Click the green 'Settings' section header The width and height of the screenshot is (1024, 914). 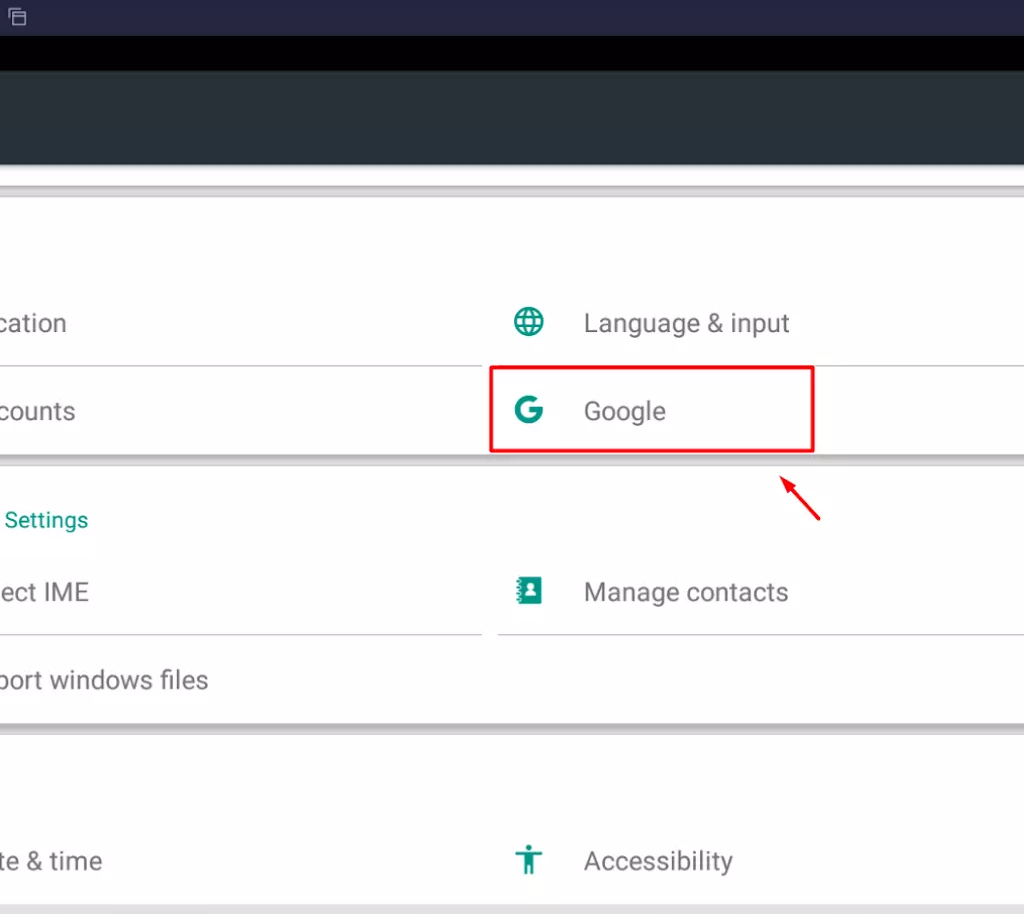click(46, 520)
